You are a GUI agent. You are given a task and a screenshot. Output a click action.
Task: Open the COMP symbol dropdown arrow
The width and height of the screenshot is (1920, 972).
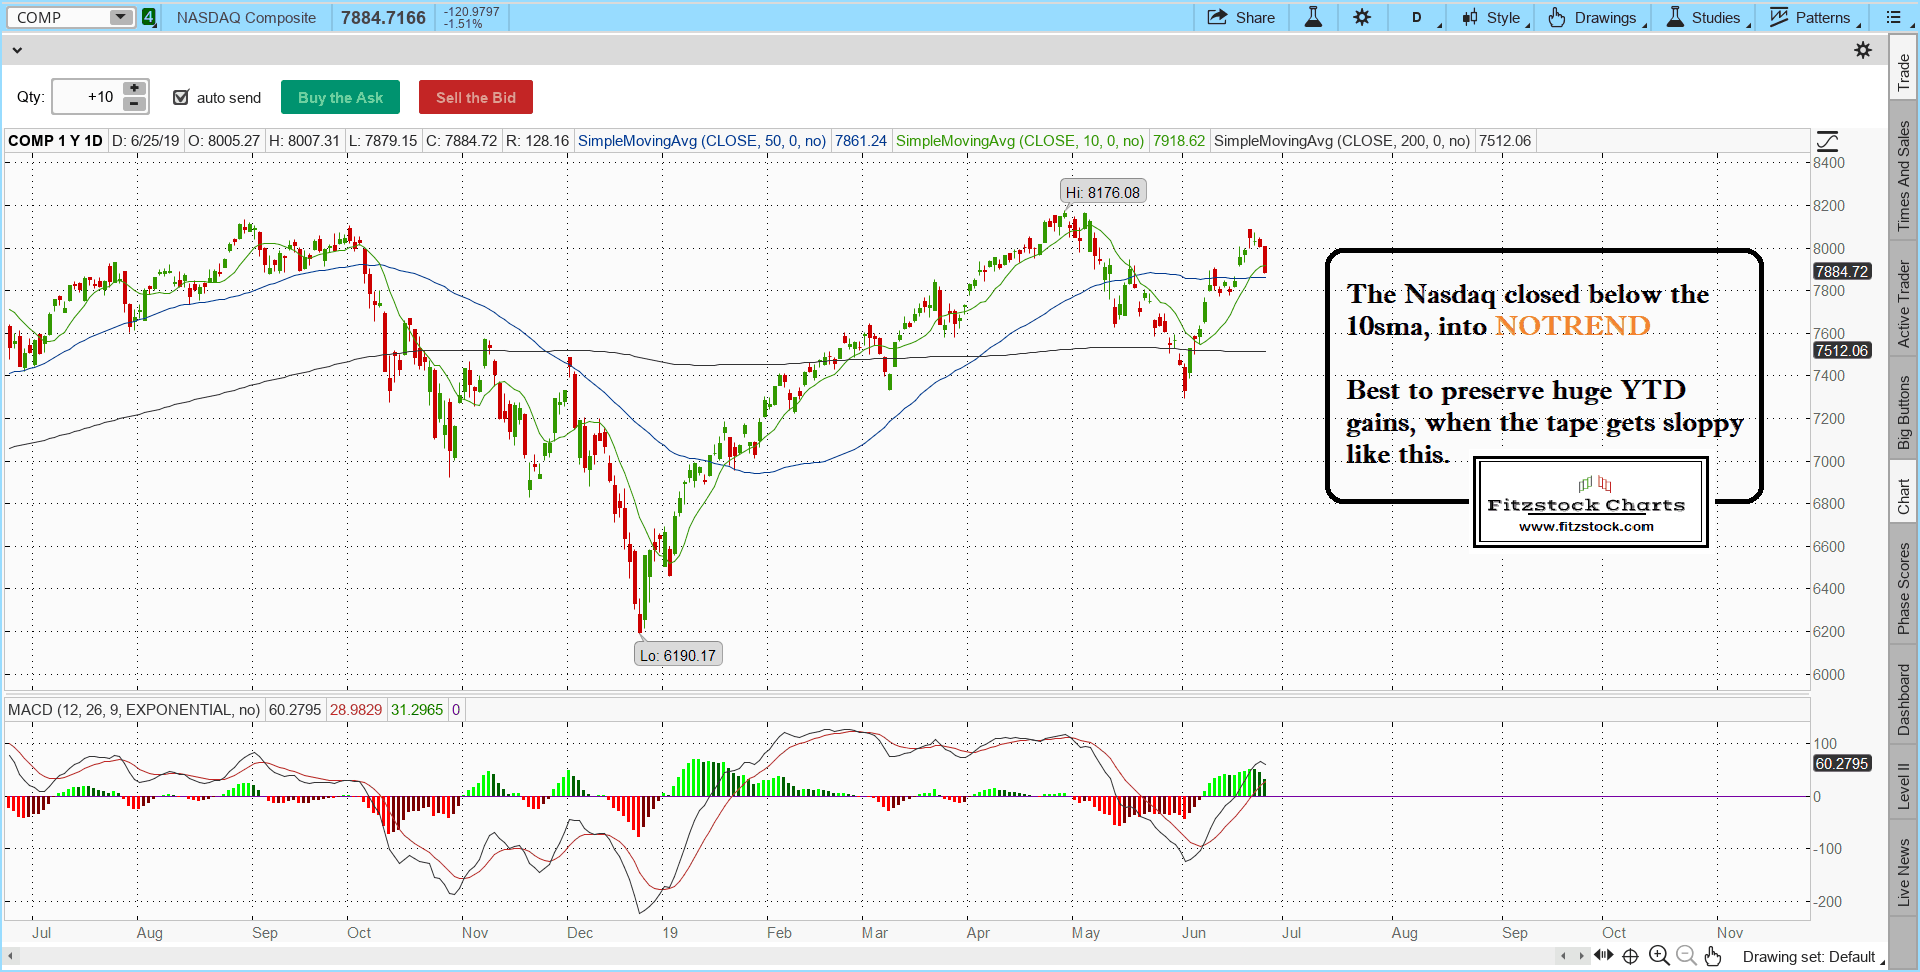tap(120, 17)
